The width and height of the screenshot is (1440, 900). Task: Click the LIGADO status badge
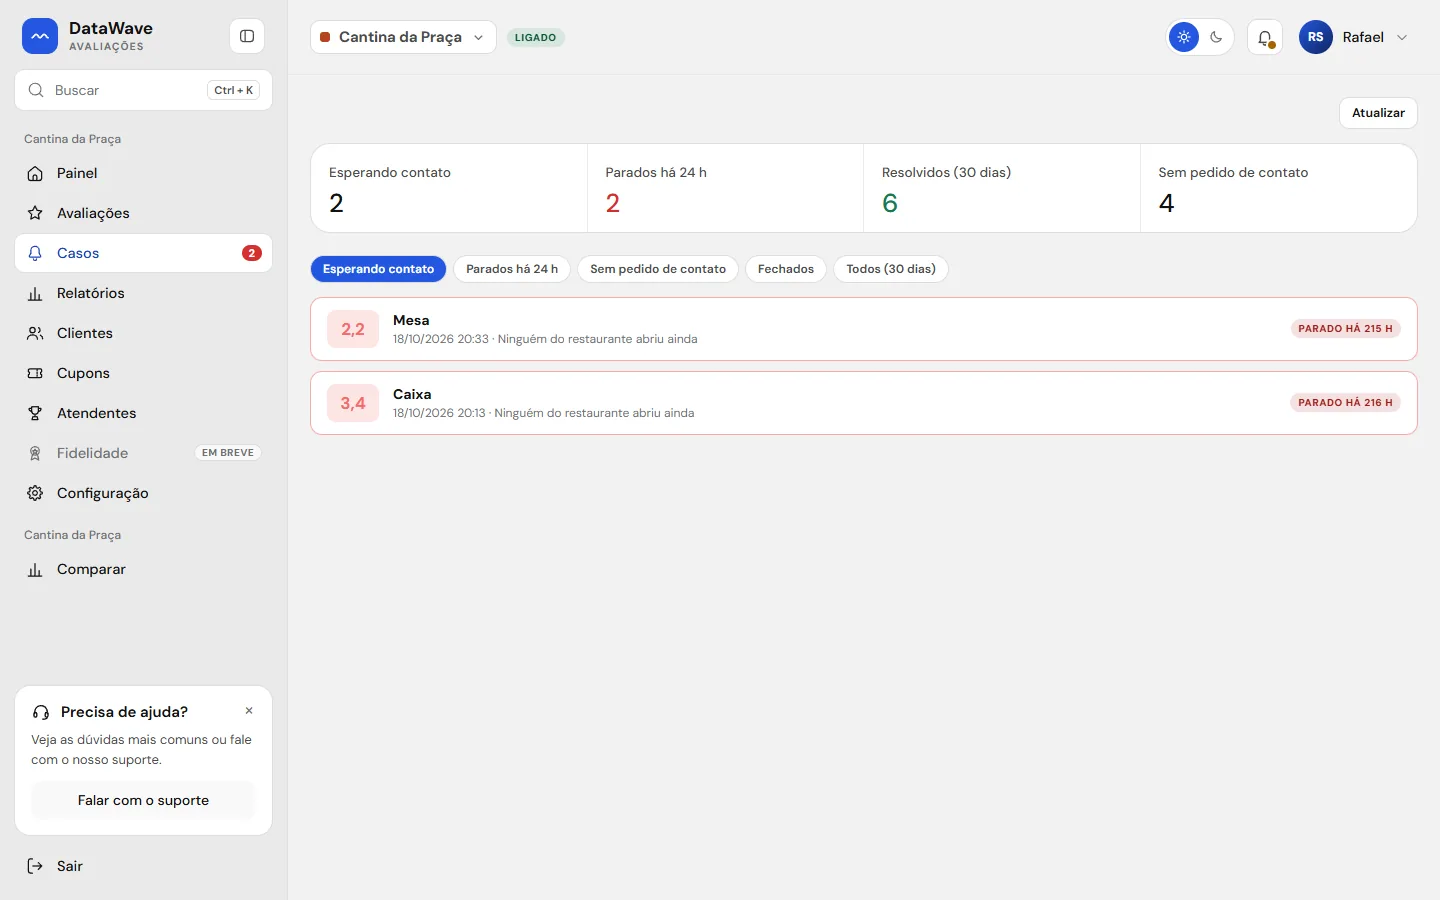536,37
